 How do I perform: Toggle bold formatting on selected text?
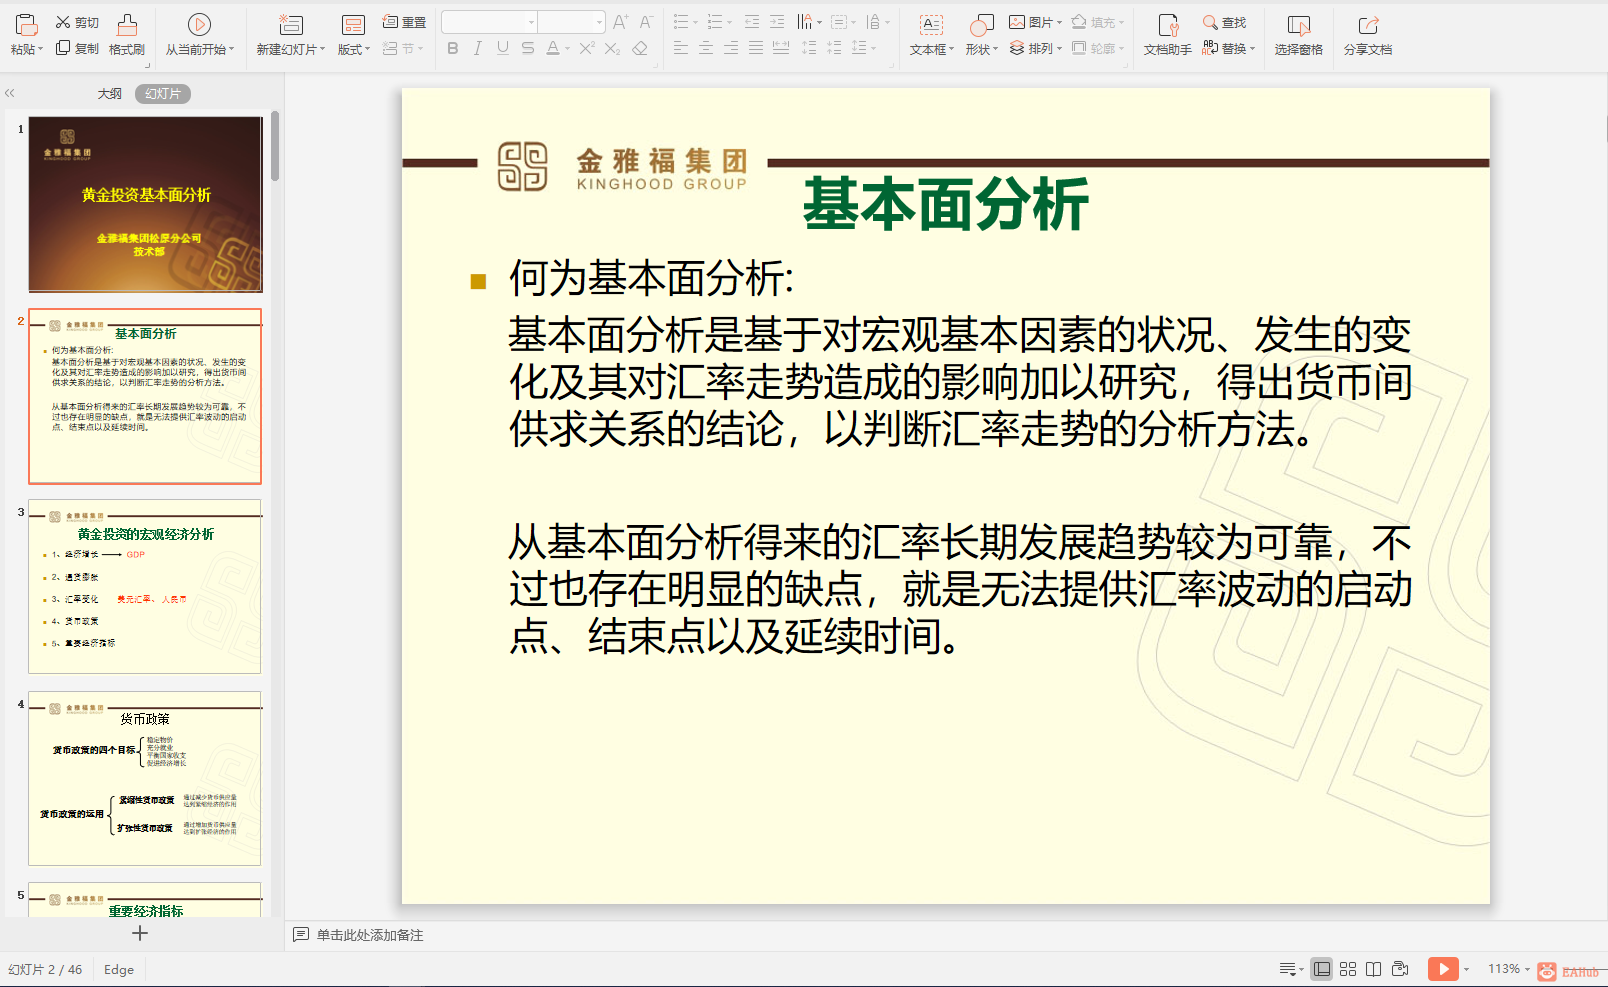(452, 48)
